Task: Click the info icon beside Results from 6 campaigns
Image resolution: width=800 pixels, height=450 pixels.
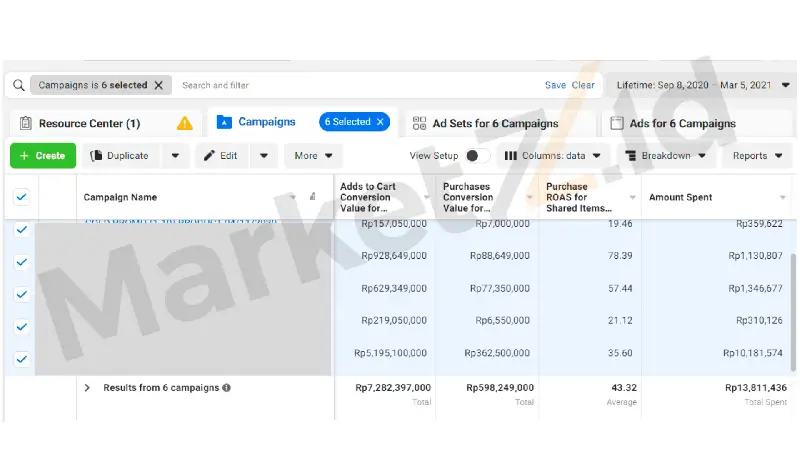Action: [x=226, y=387]
